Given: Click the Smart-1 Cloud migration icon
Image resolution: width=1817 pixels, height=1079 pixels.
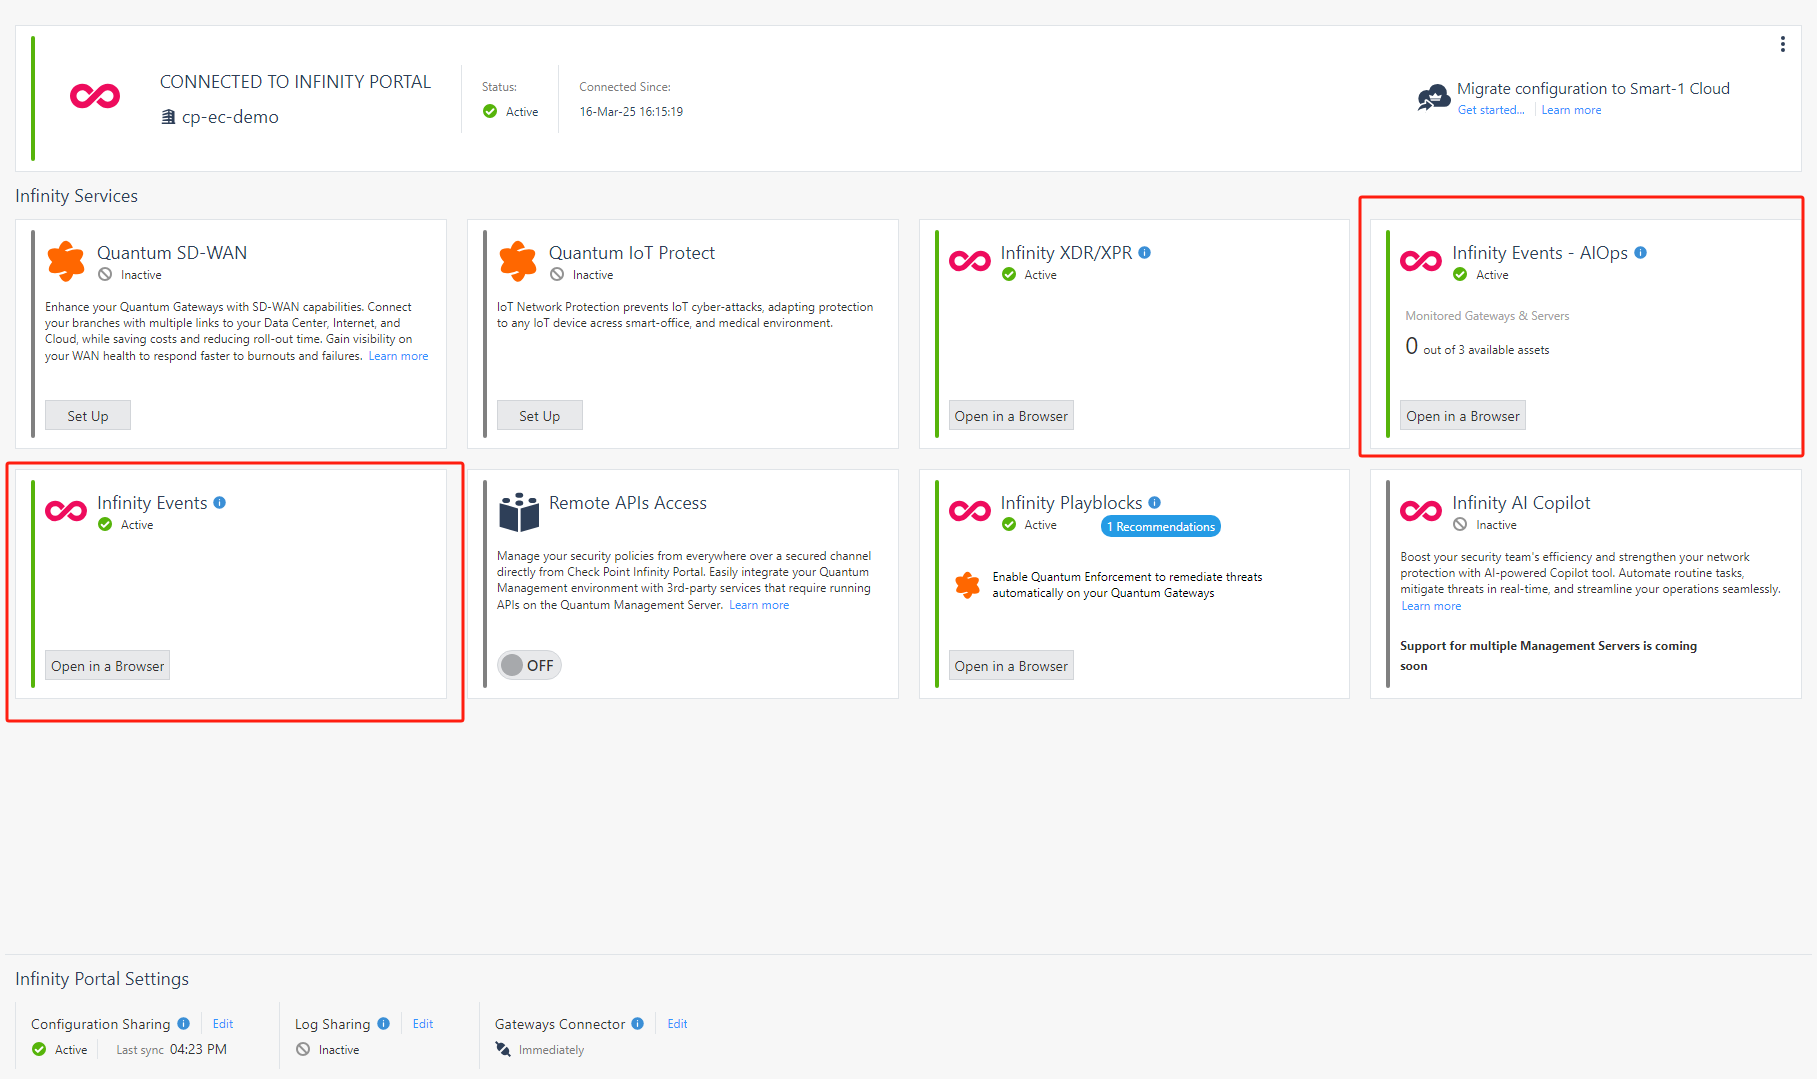Looking at the screenshot, I should pos(1433,98).
